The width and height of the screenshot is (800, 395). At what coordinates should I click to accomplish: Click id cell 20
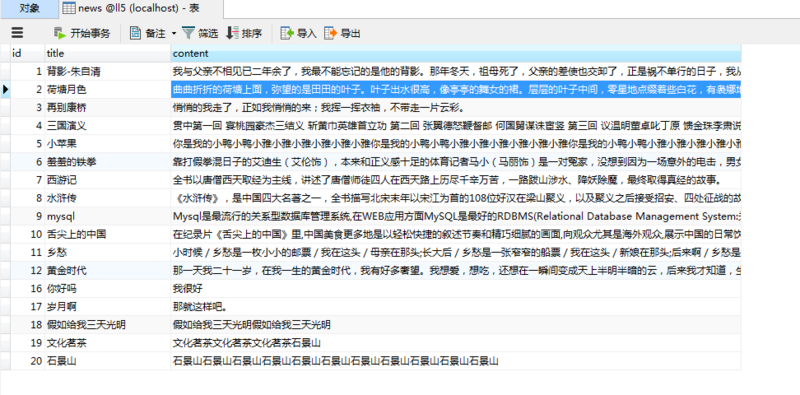click(27, 361)
